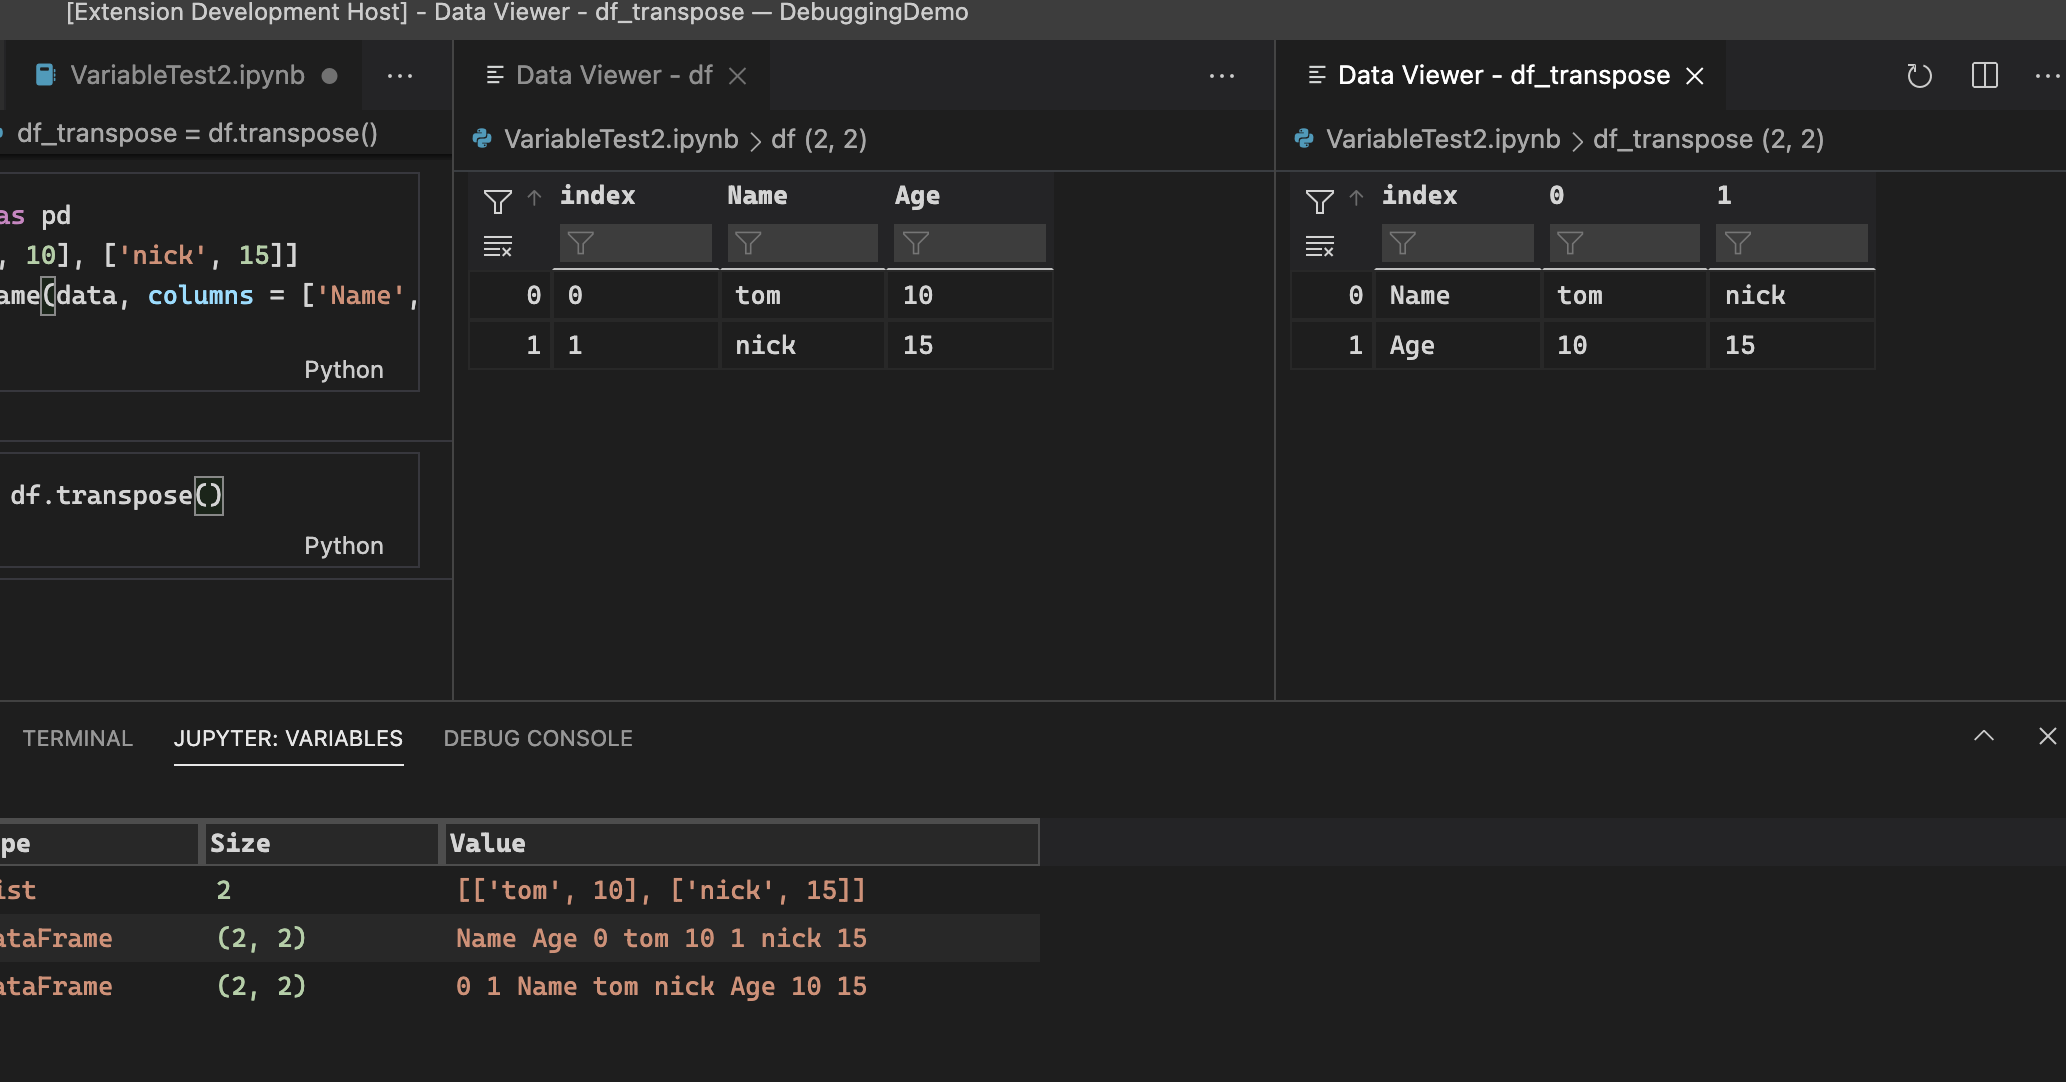Click the unsaved dot on VariableTest2.ipynb tab
Image resolution: width=2066 pixels, height=1082 pixels.
point(329,76)
